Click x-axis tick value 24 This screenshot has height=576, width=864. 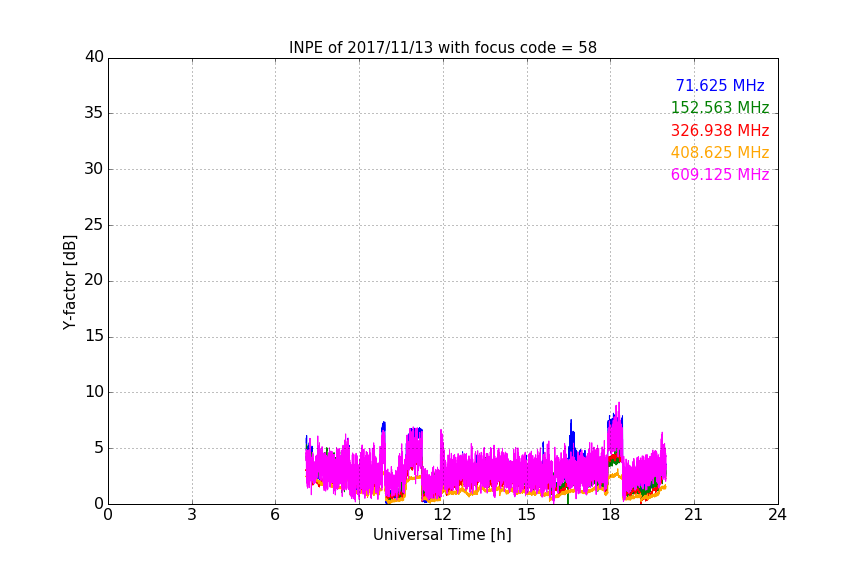[778, 515]
